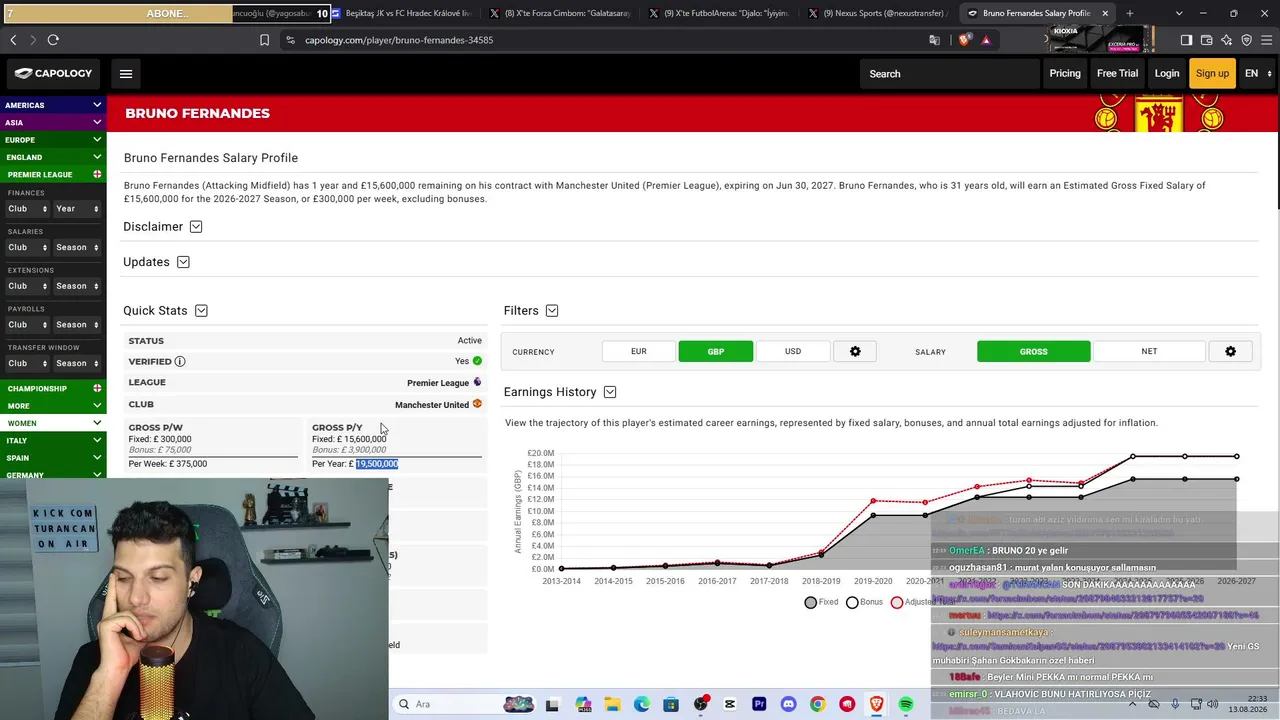Viewport: 1280px width, 720px height.
Task: Open the Payrolls Club dropdown
Action: [x=27, y=325]
